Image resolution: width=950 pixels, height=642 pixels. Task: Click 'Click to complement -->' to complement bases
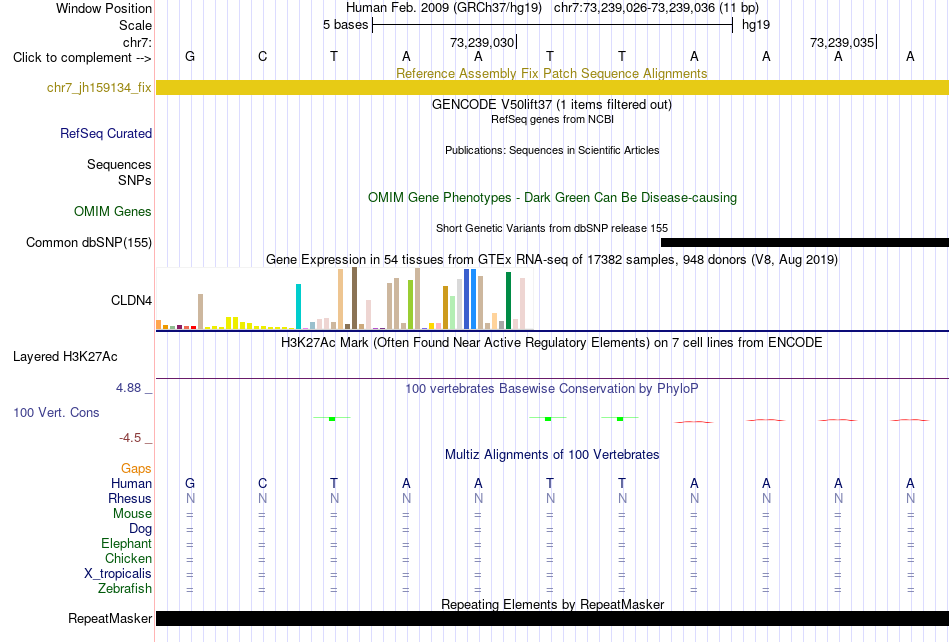[82, 58]
